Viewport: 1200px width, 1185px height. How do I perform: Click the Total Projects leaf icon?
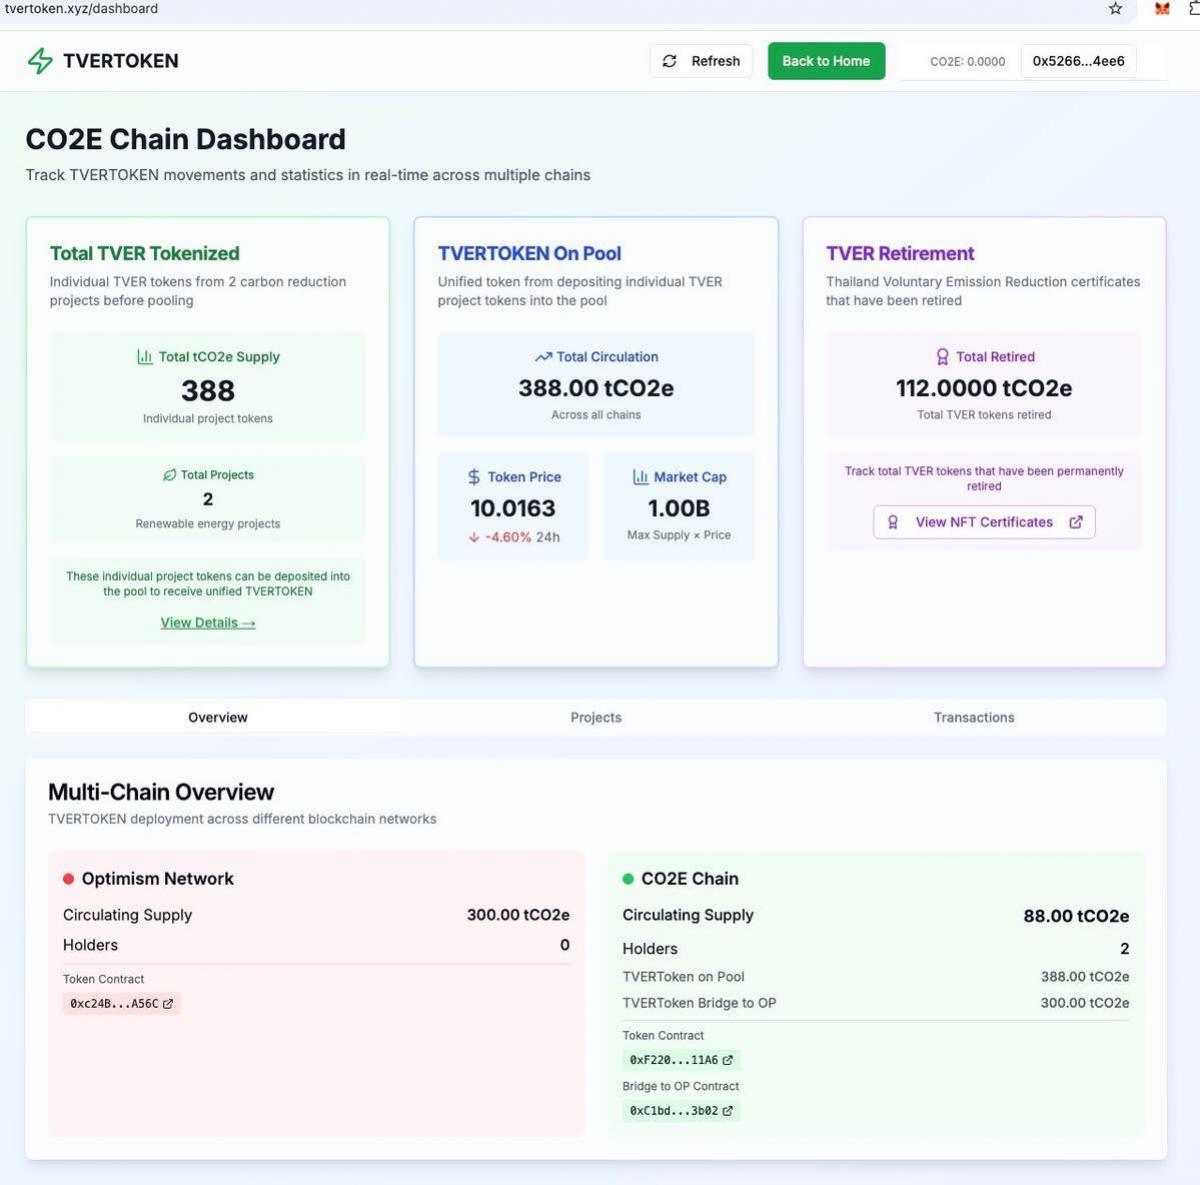[169, 475]
